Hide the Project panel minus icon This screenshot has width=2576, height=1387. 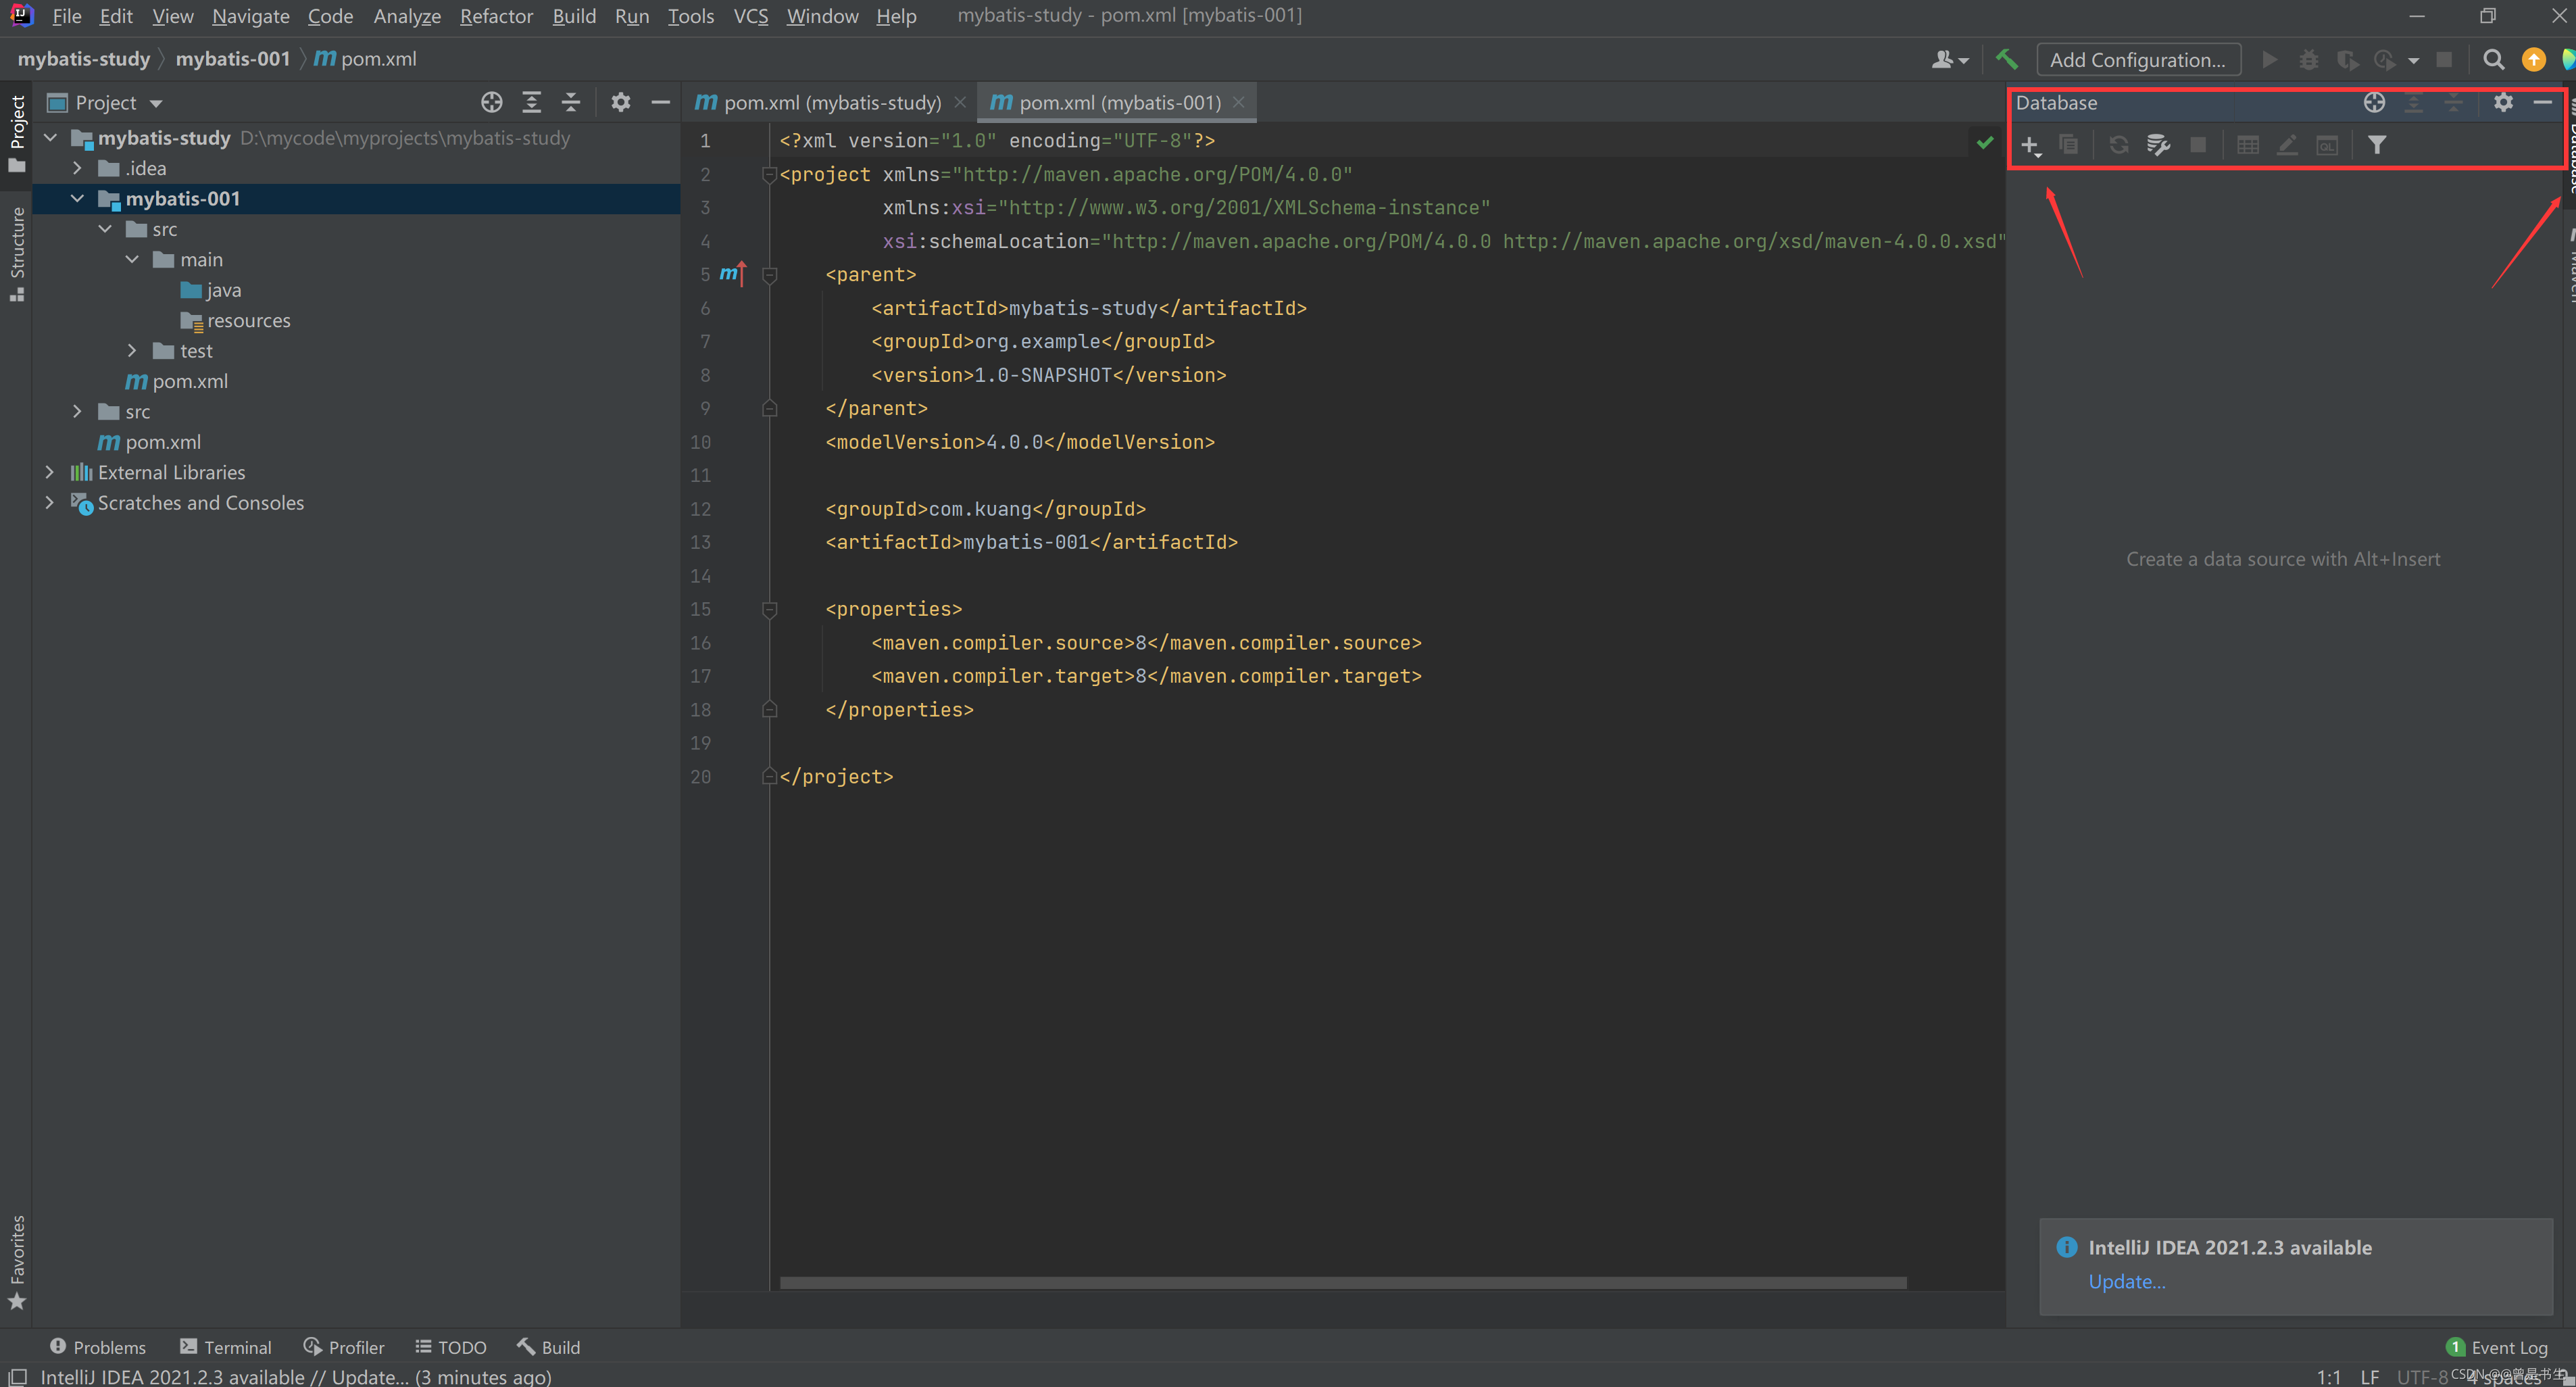(660, 102)
